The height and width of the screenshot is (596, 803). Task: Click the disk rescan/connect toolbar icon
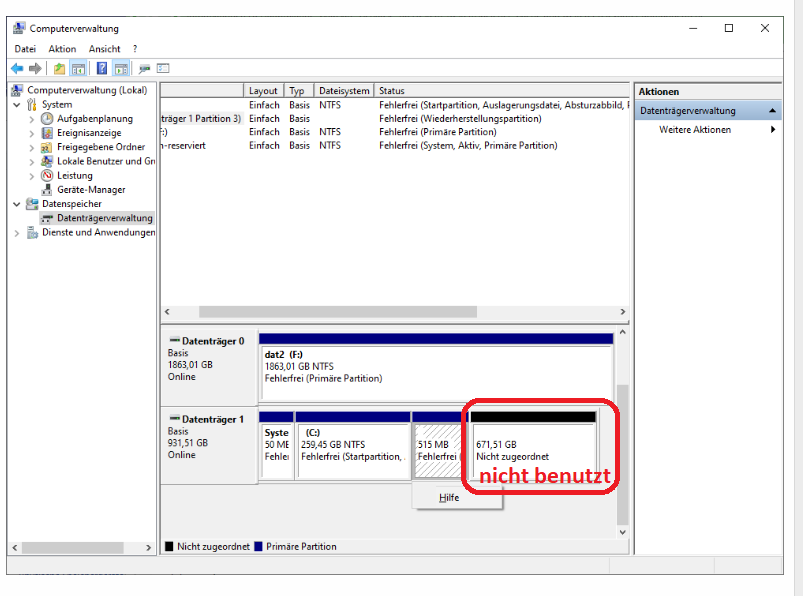pyautogui.click(x=144, y=68)
